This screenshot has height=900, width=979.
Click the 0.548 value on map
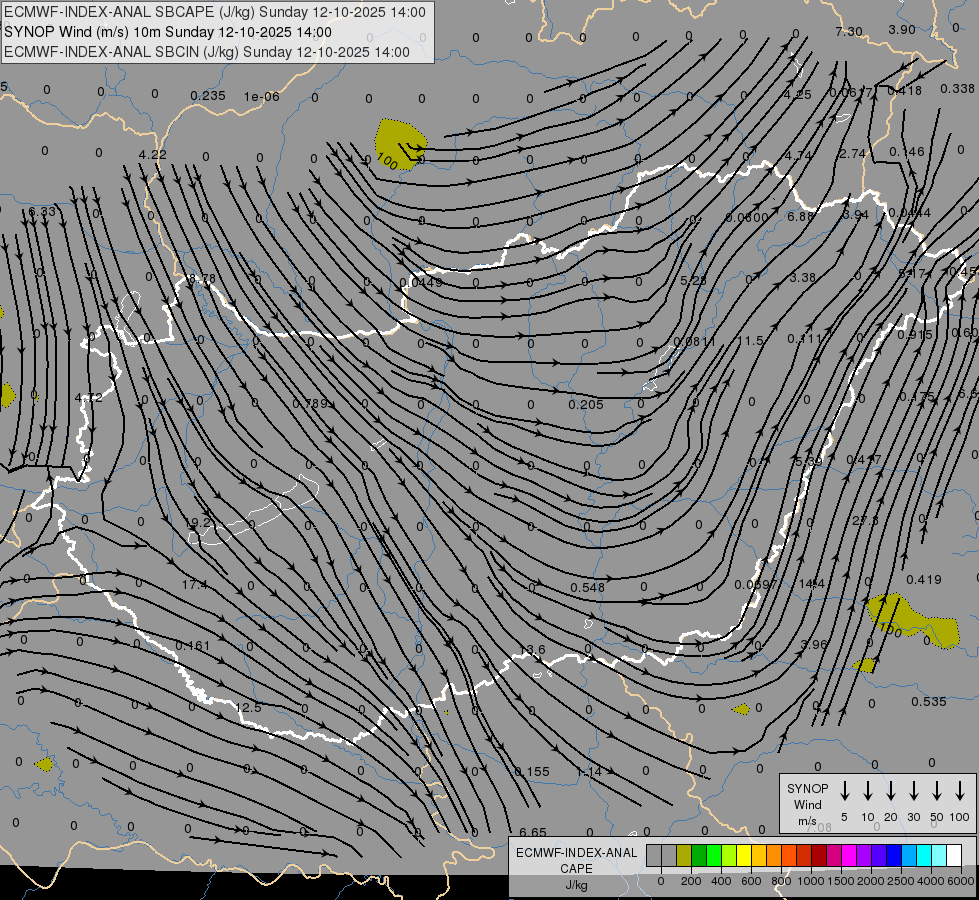coord(588,588)
